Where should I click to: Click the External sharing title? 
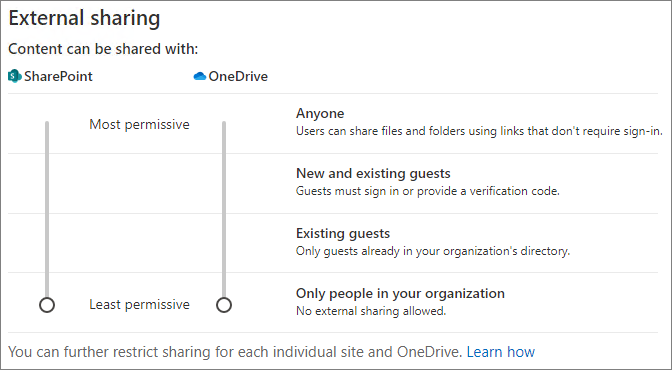click(x=84, y=18)
